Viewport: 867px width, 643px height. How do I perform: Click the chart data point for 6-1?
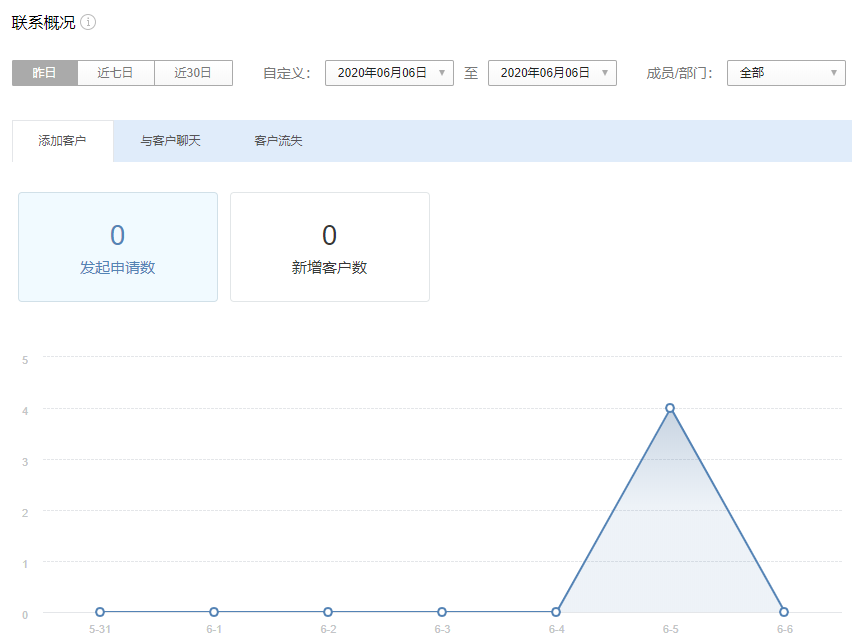point(214,612)
